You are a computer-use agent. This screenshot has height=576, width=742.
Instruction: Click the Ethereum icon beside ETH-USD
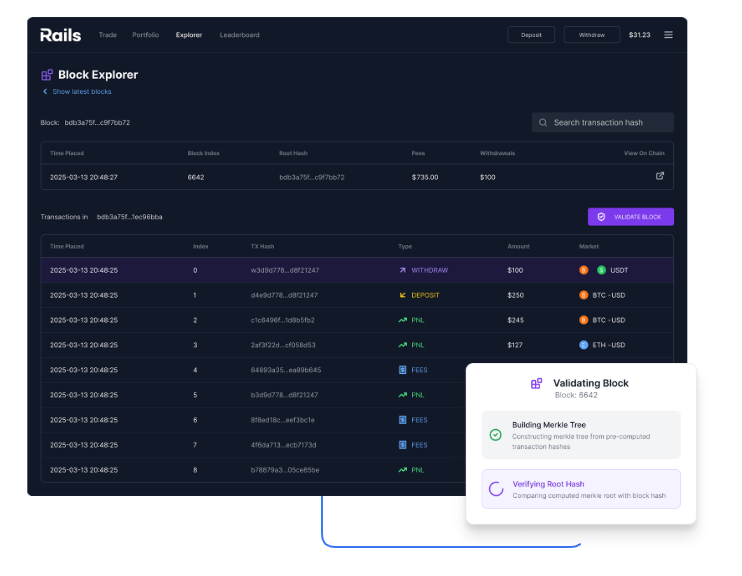pos(583,345)
